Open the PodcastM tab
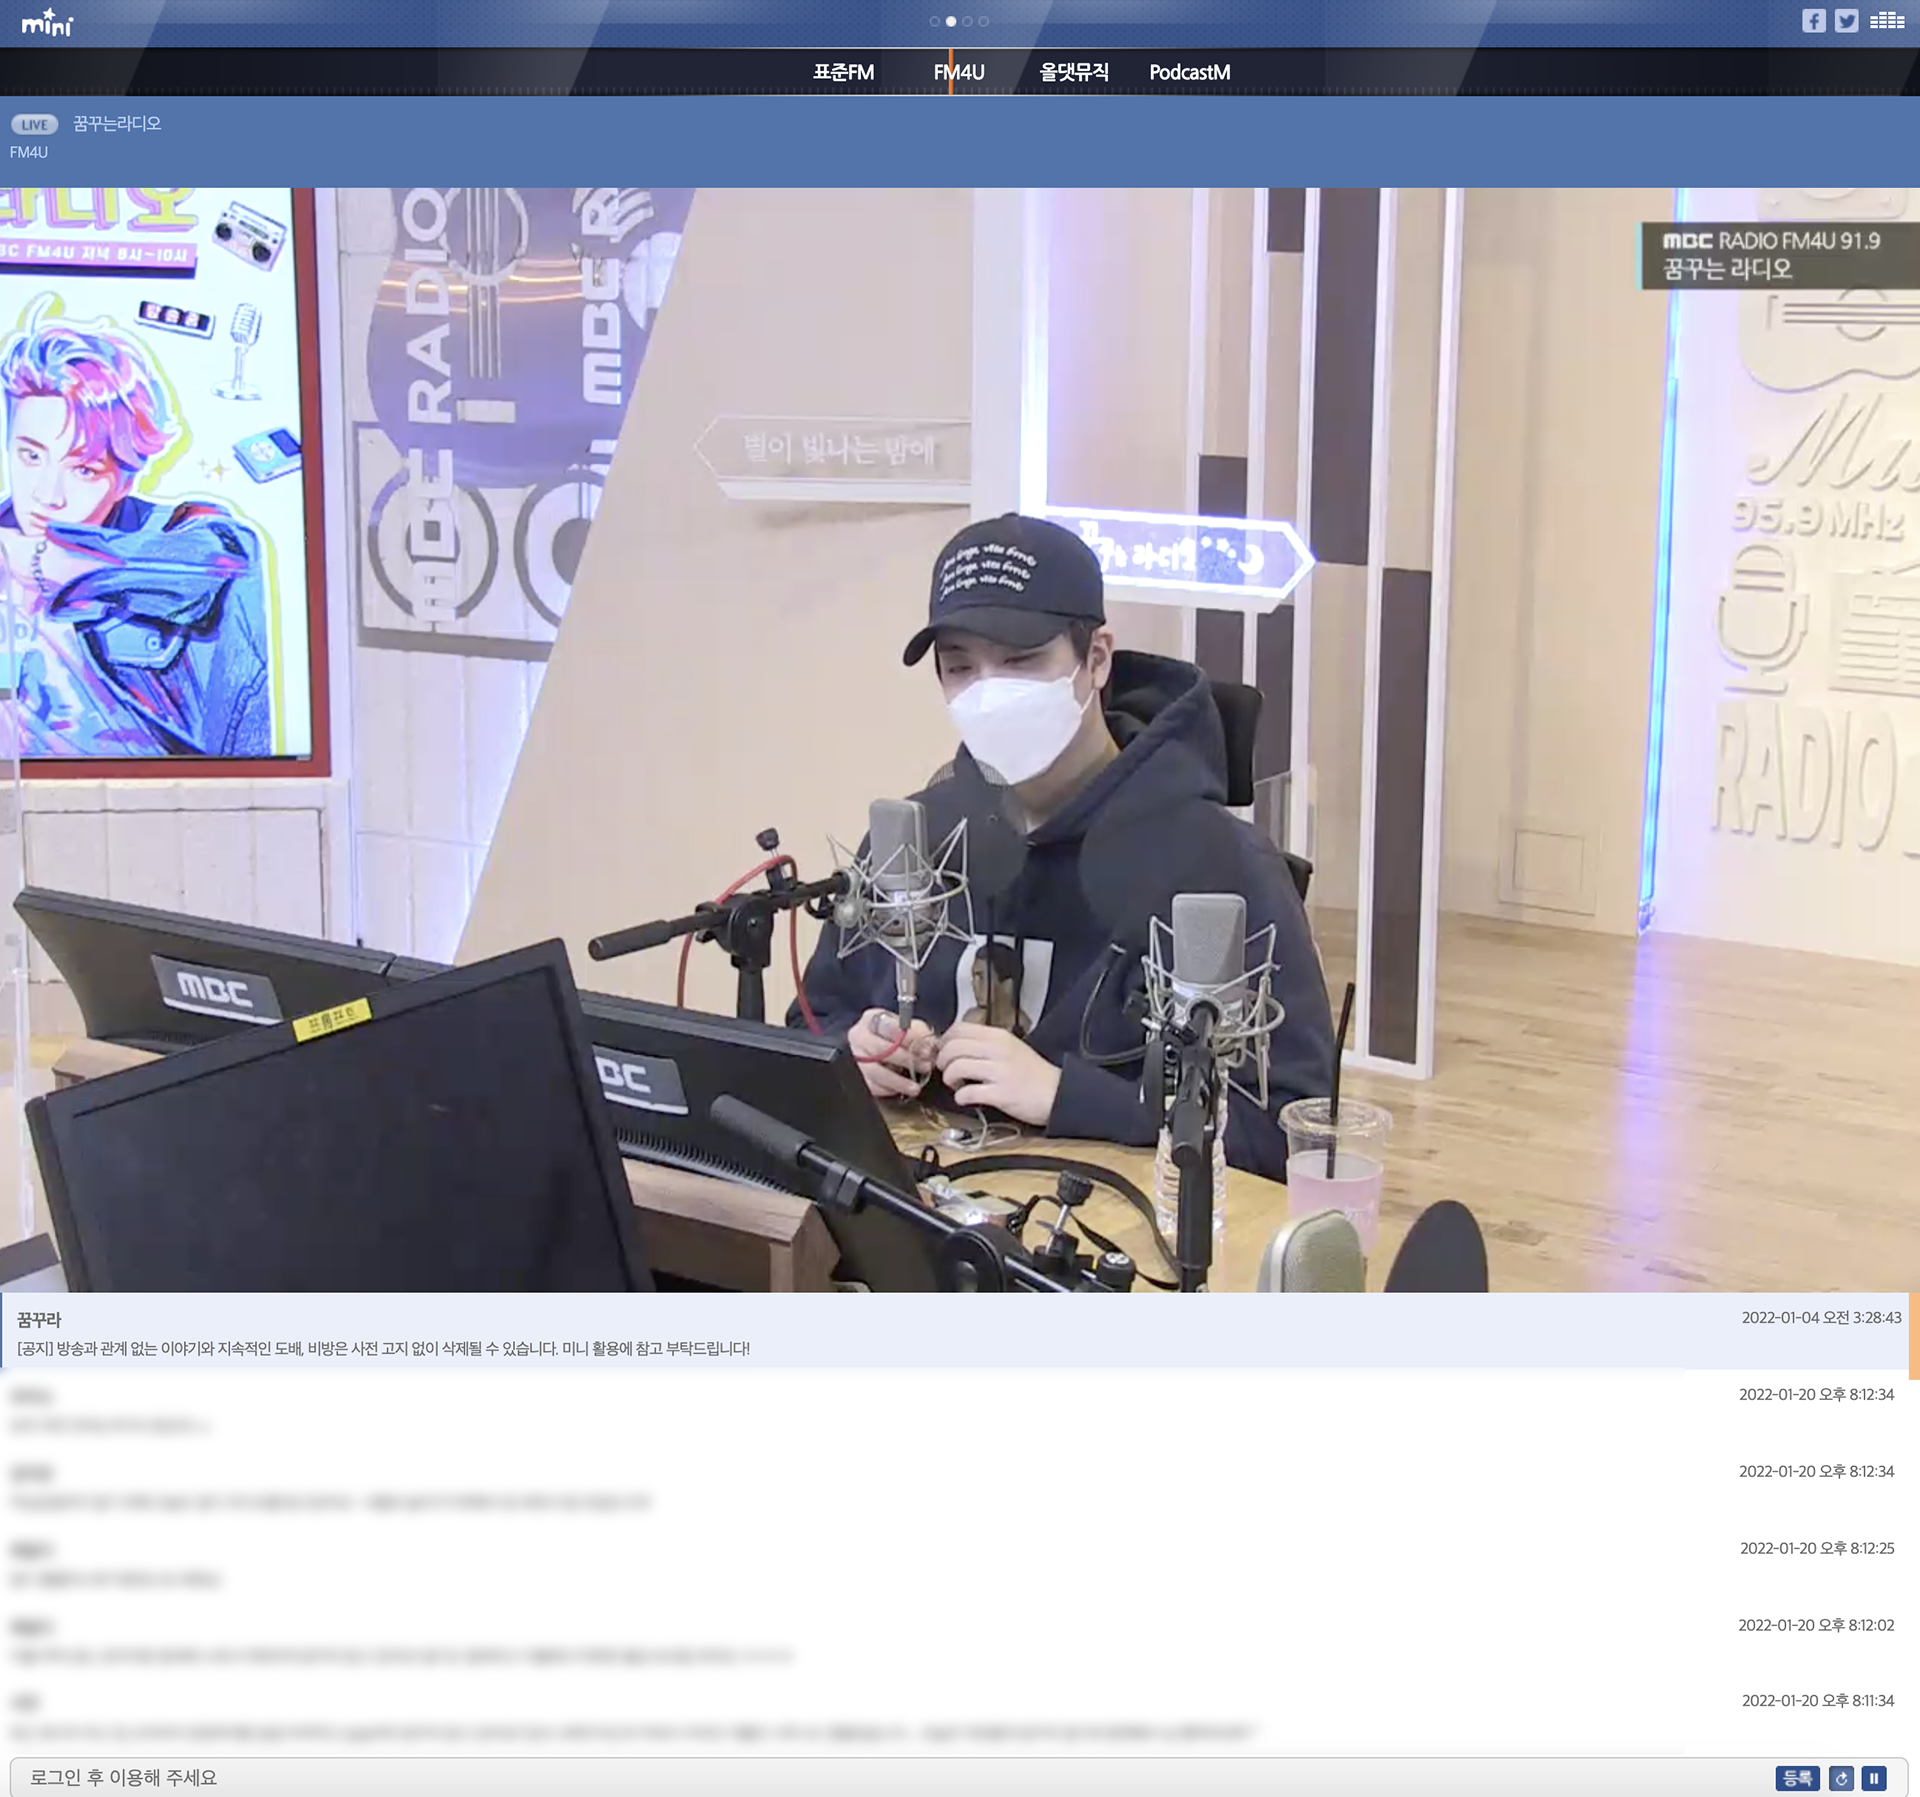This screenshot has height=1797, width=1920. [x=1189, y=72]
